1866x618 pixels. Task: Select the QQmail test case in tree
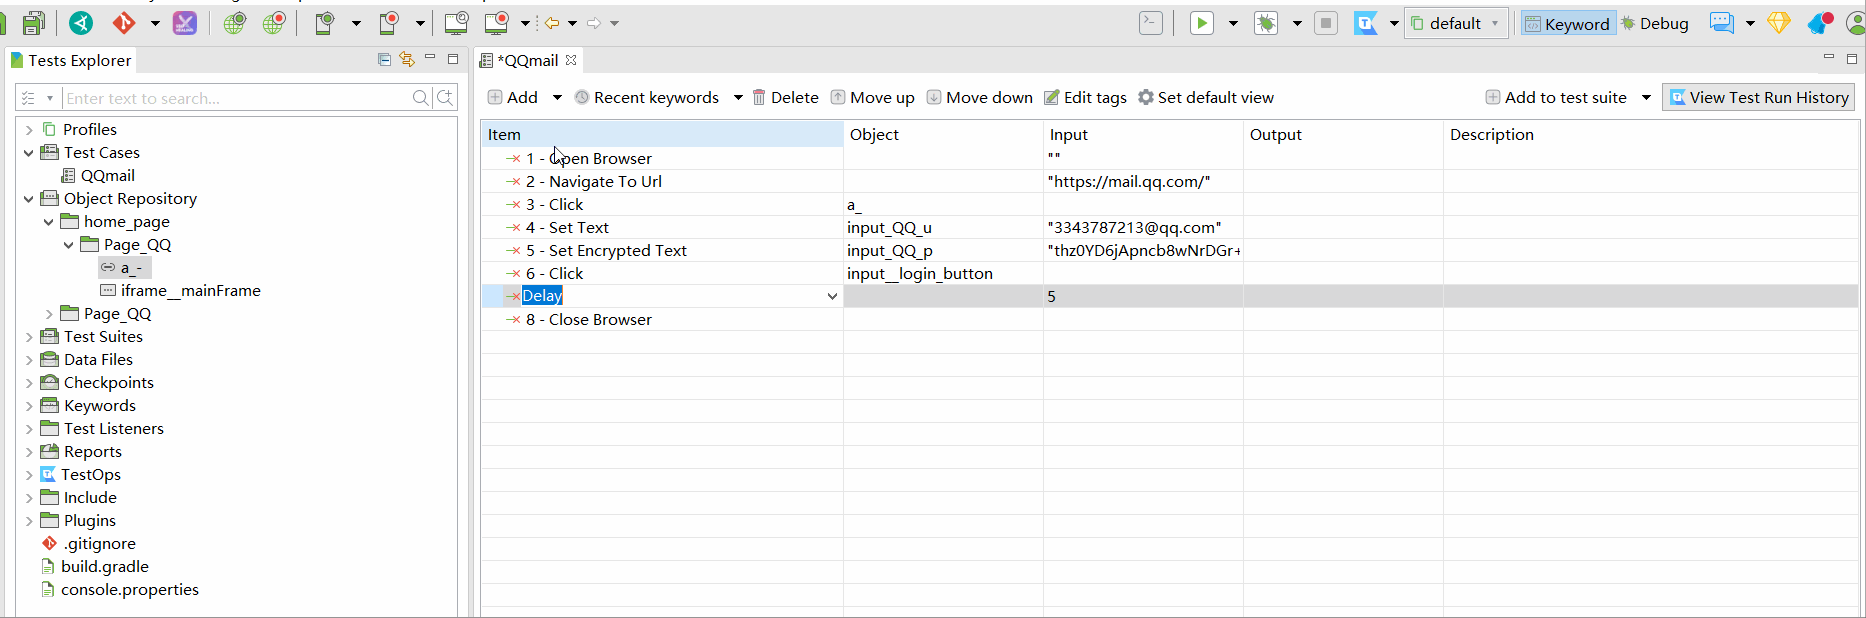(x=98, y=176)
